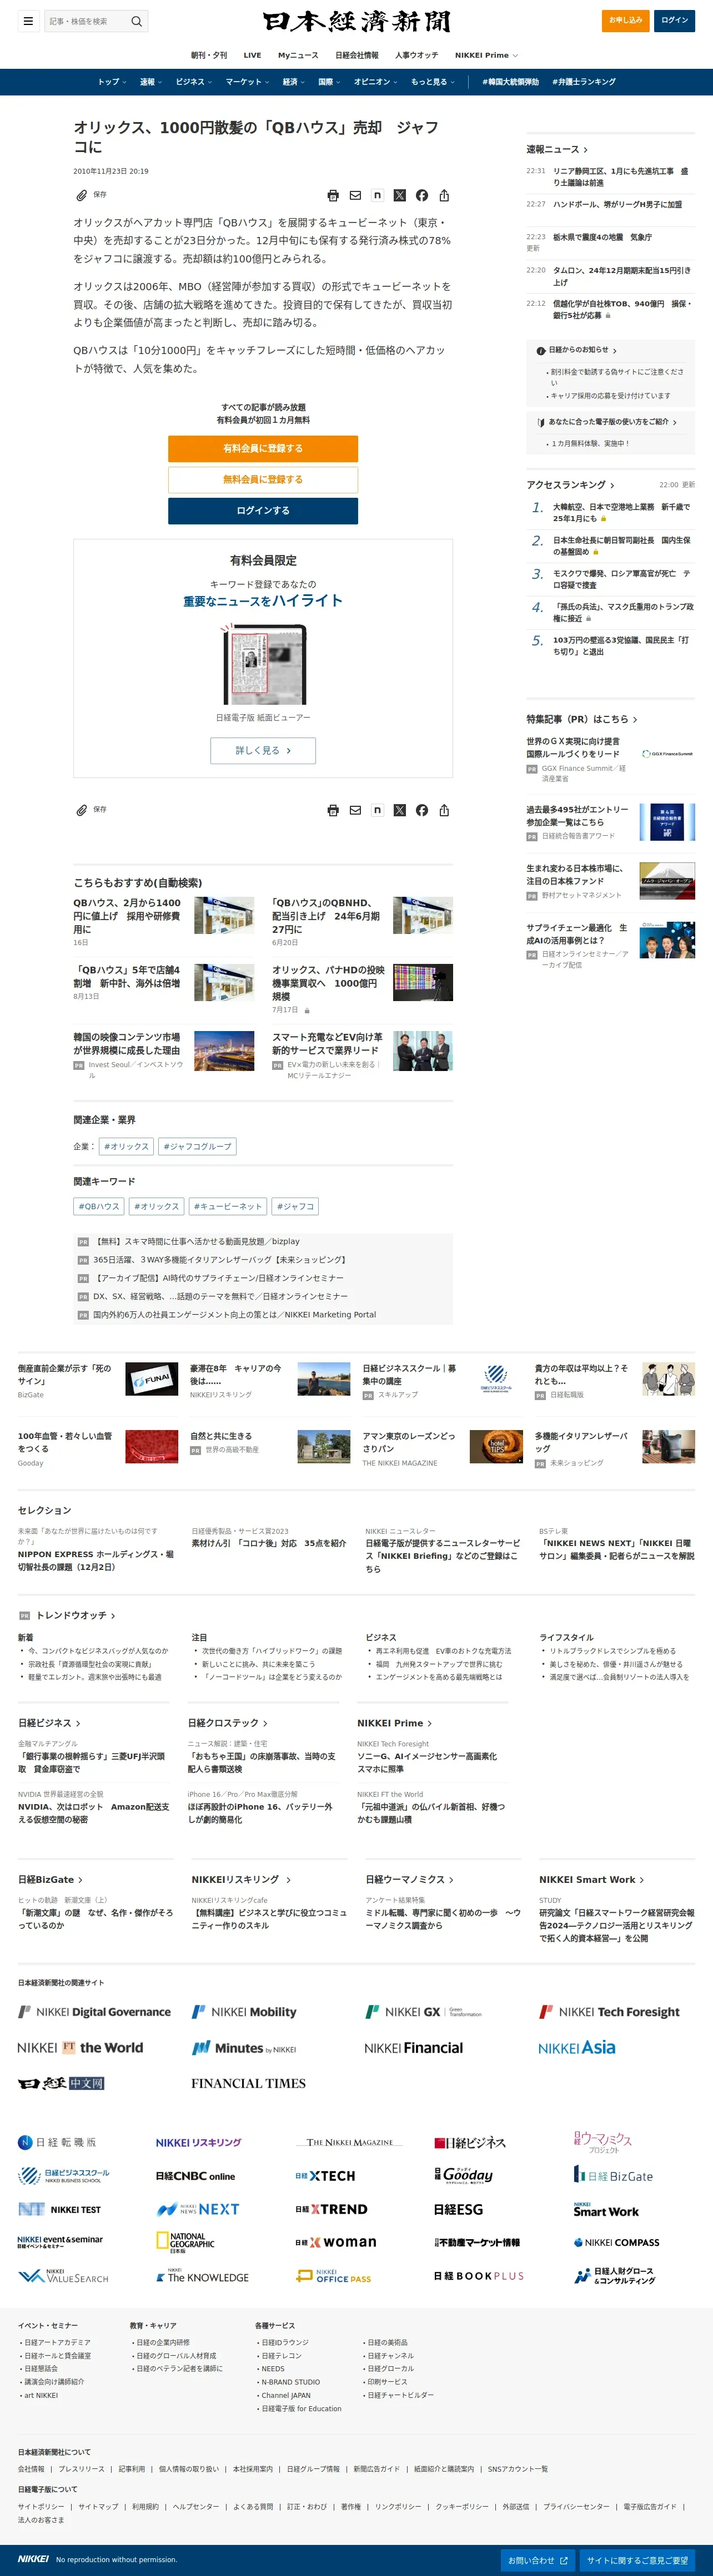The width and height of the screenshot is (713, 2576).
Task: Click the bottom 保存 paperclip icon
Action: tap(82, 810)
